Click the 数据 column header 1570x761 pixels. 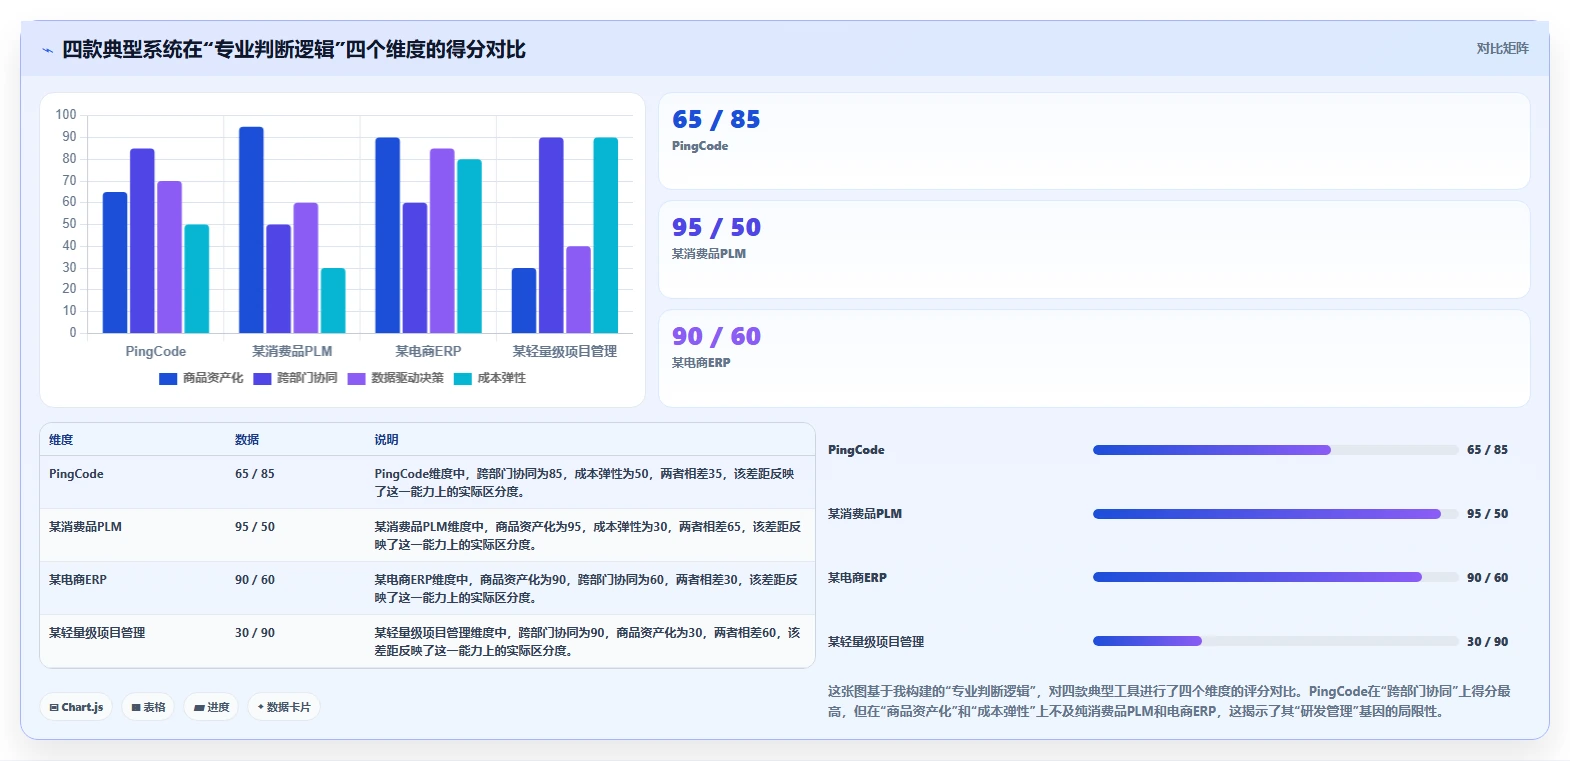[x=247, y=440]
